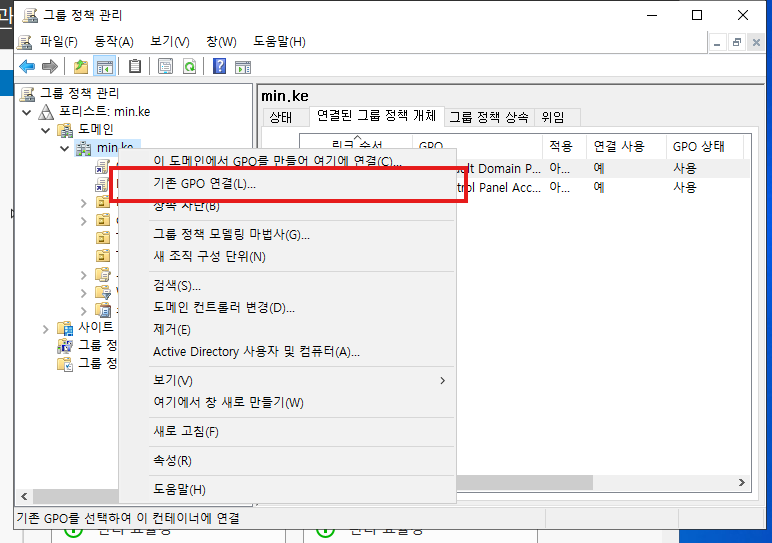Collapse the min.ke domain node
The width and height of the screenshot is (772, 543).
[64, 148]
